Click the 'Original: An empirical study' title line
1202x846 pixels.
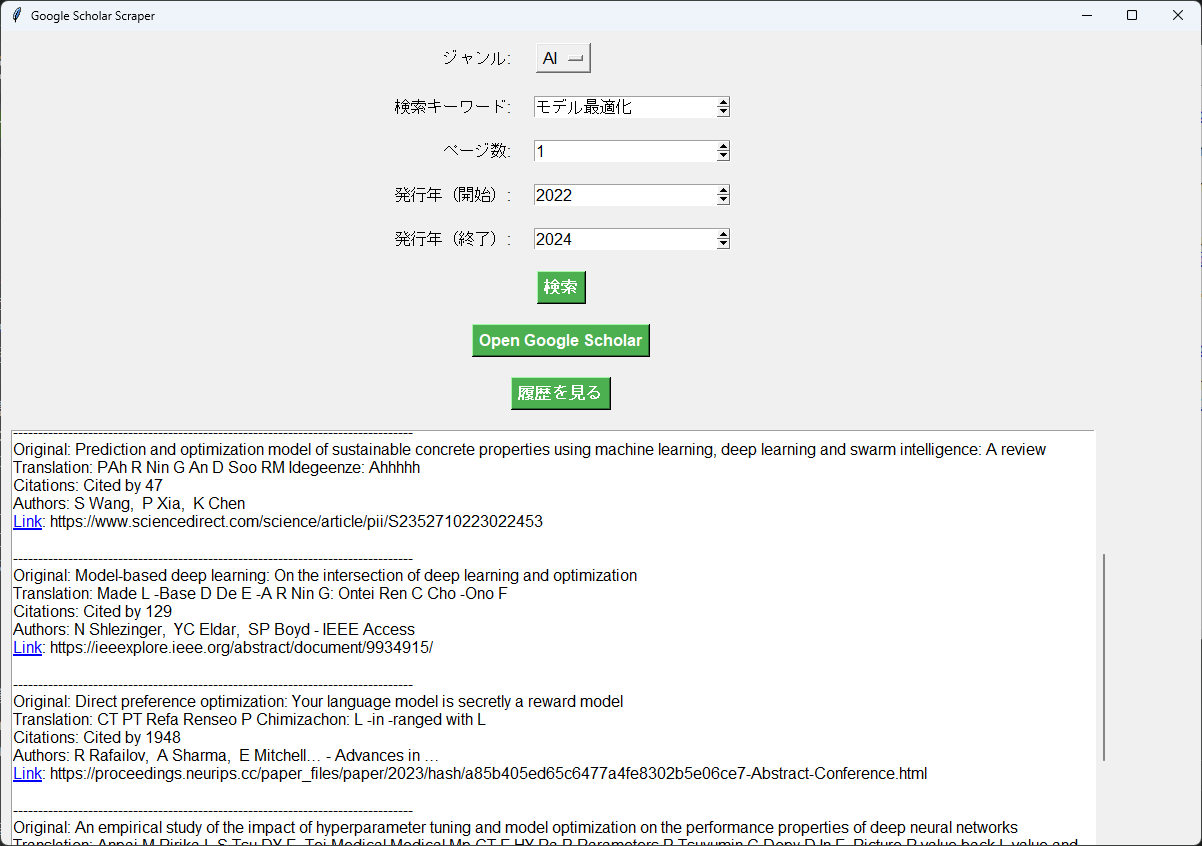pos(516,828)
